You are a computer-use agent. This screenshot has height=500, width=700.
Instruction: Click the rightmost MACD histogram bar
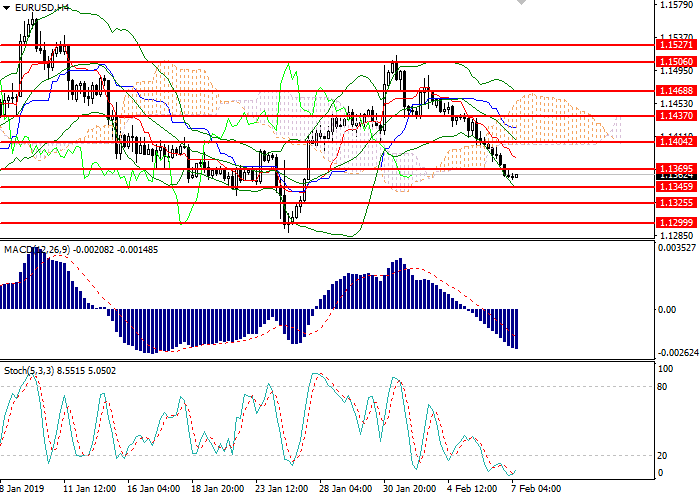point(517,328)
